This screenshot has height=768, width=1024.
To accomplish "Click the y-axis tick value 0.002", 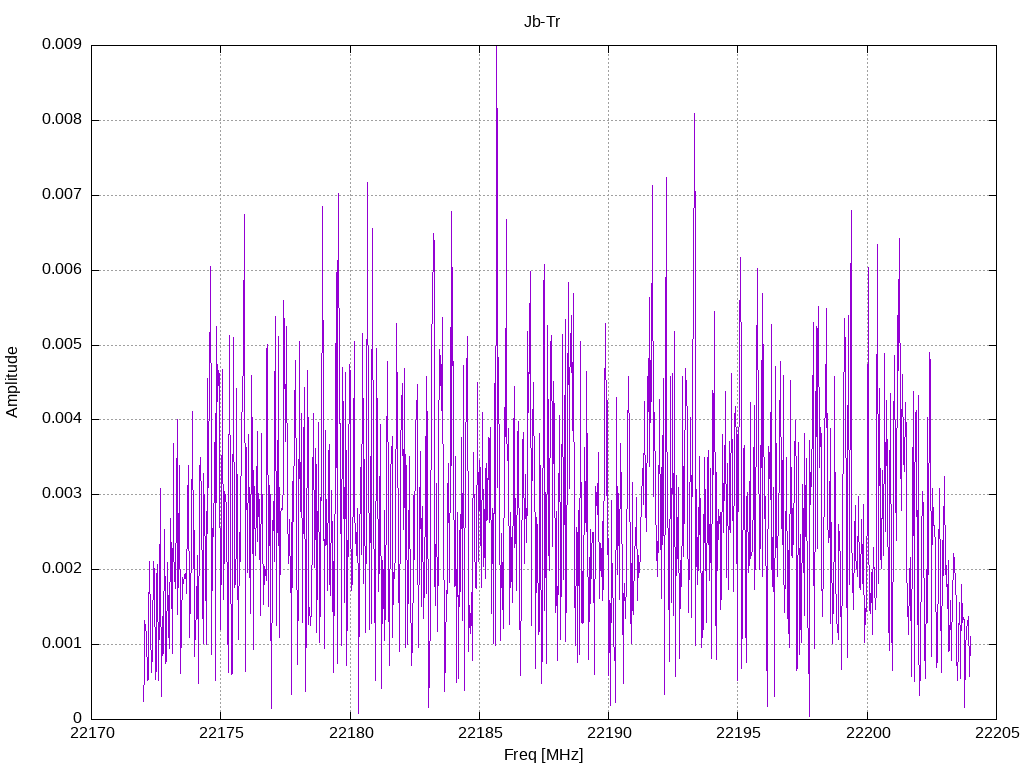I will (x=61, y=568).
